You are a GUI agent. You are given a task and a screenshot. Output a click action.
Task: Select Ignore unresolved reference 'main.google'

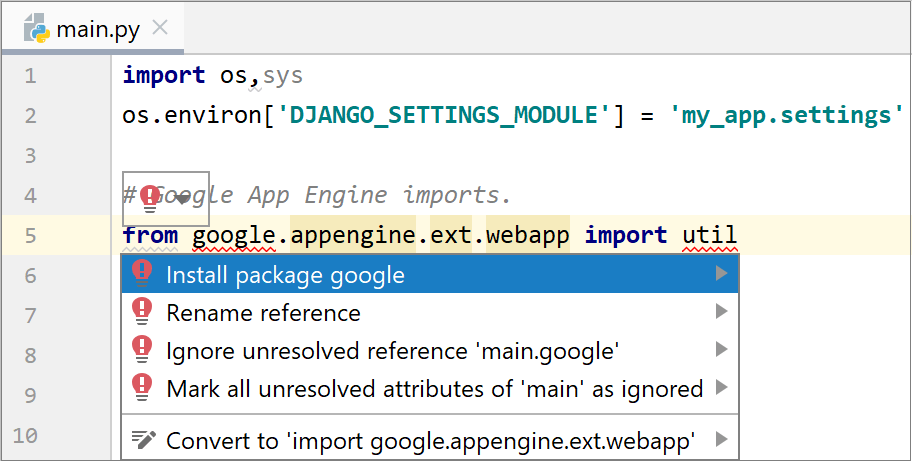[x=393, y=351]
